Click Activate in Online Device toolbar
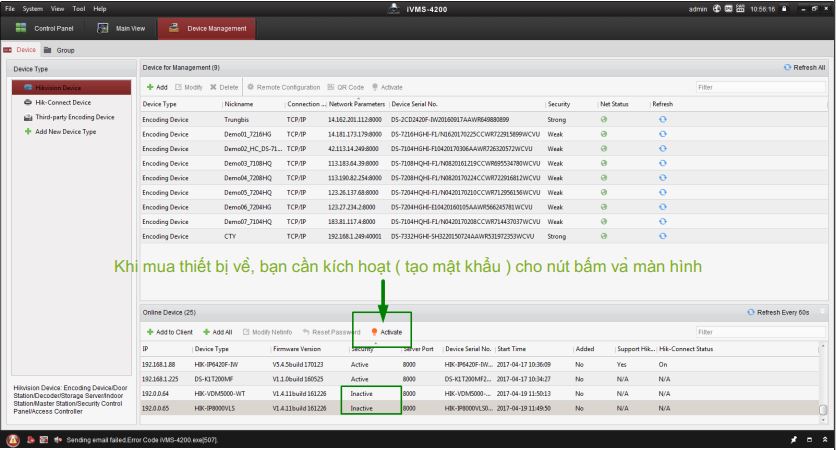This screenshot has width=836, height=450. pyautogui.click(x=387, y=332)
